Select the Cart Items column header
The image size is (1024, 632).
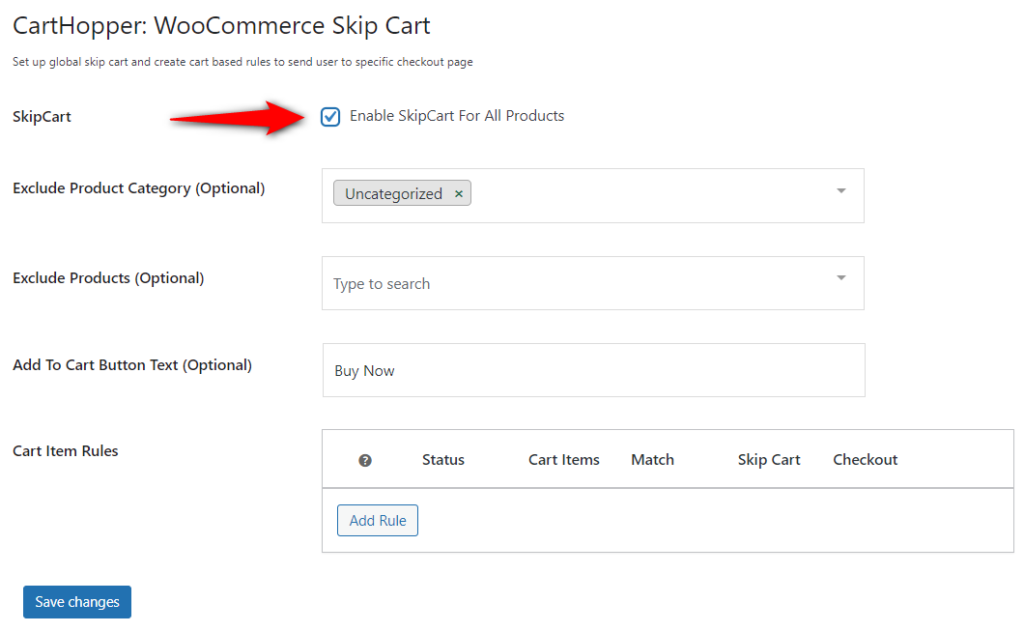(564, 460)
